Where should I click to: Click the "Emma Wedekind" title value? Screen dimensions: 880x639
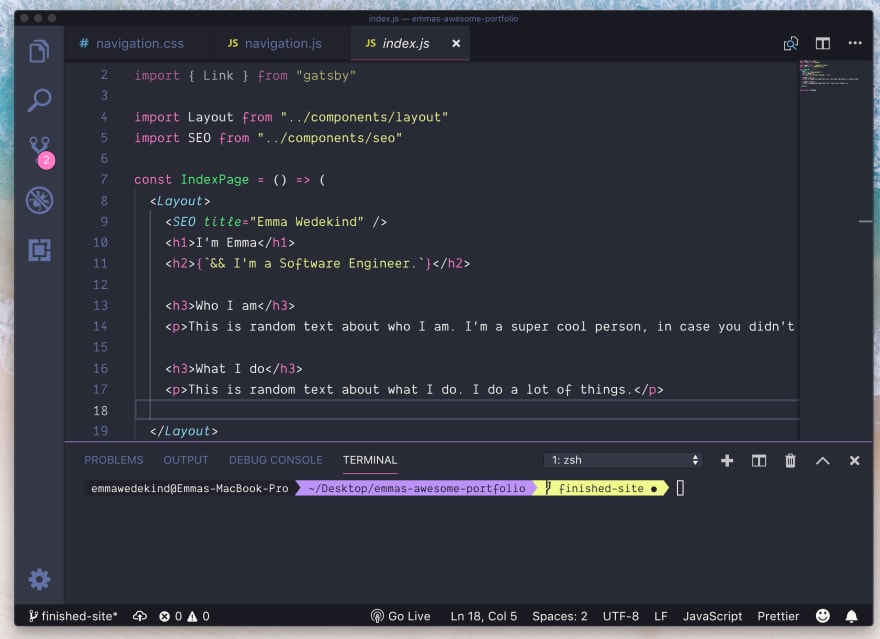tap(306, 222)
